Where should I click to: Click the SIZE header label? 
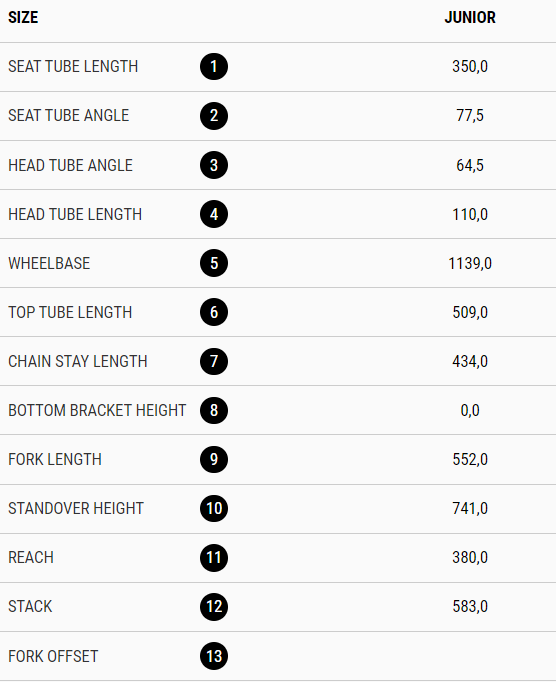(x=23, y=17)
